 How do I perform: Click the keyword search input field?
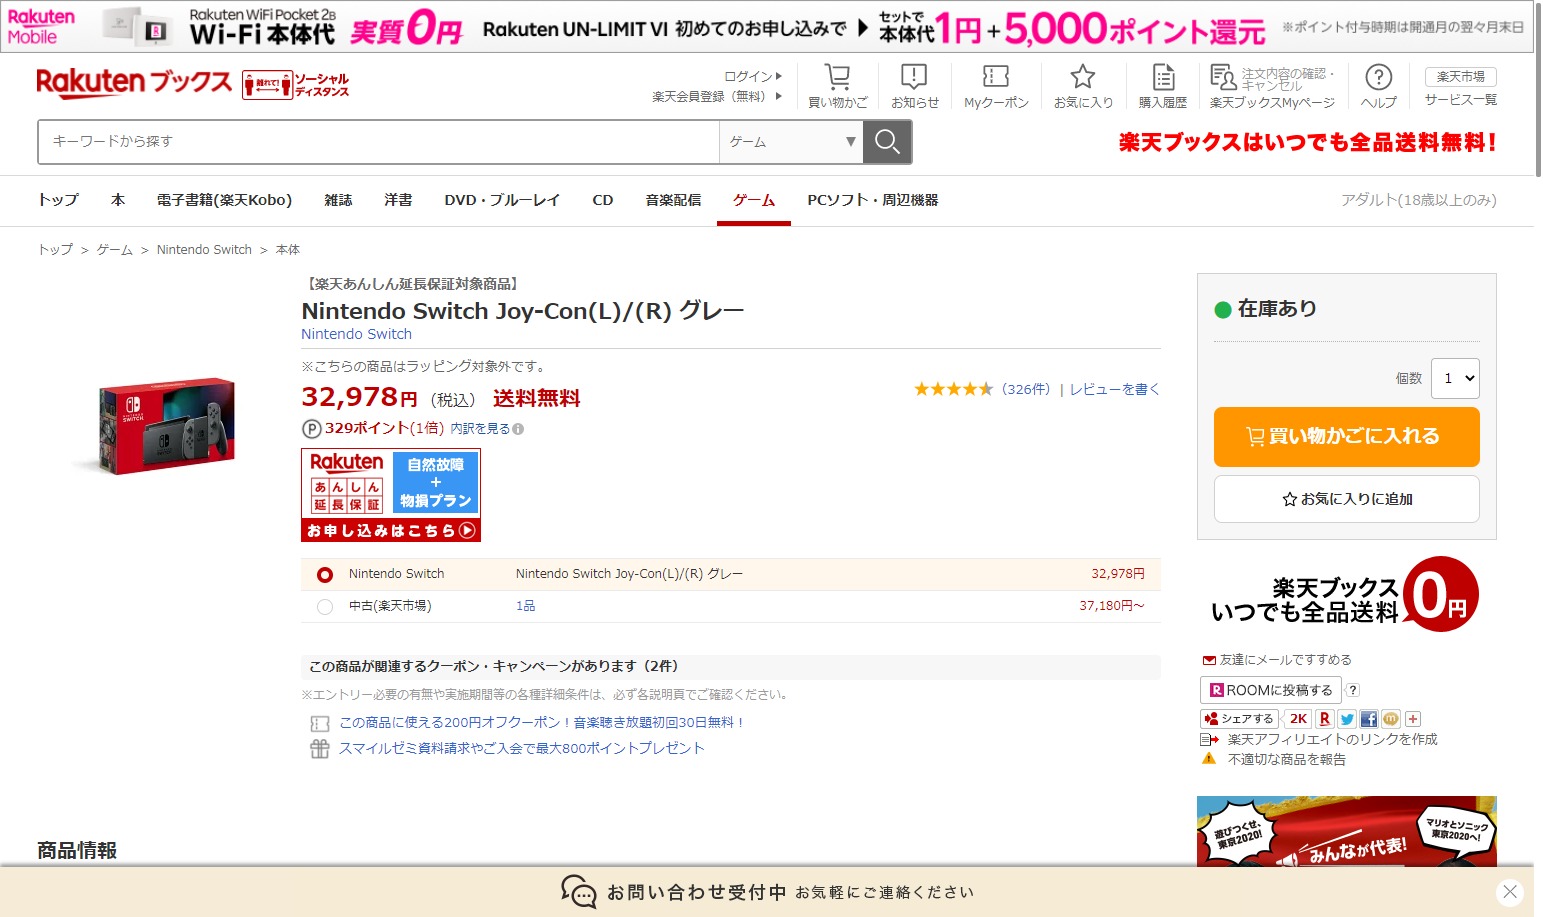coord(379,142)
